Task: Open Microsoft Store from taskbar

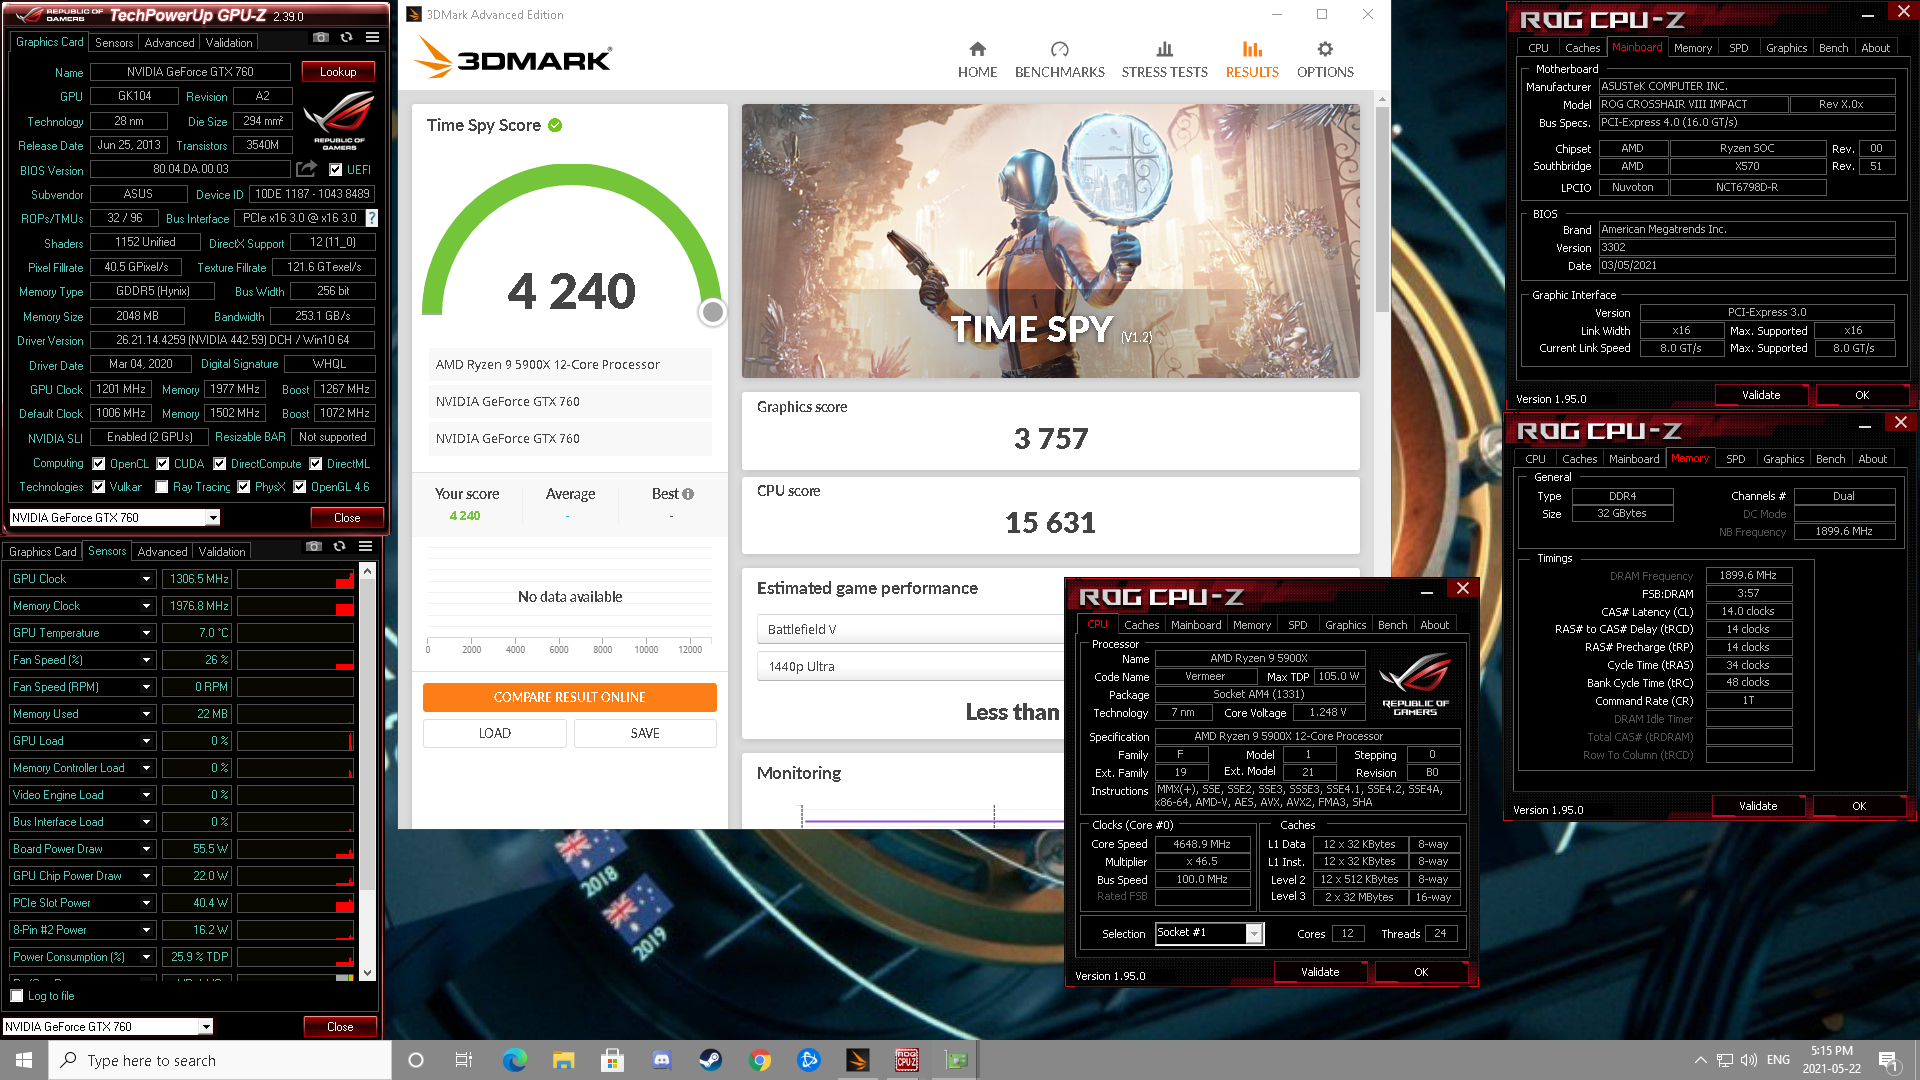Action: 612,1060
